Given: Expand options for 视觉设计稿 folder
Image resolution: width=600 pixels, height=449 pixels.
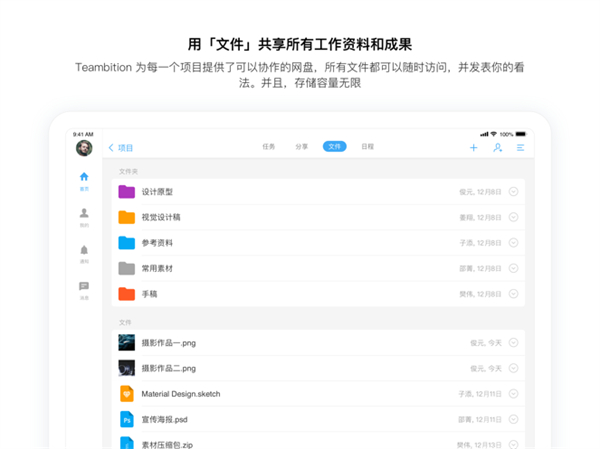Looking at the screenshot, I should (x=514, y=217).
